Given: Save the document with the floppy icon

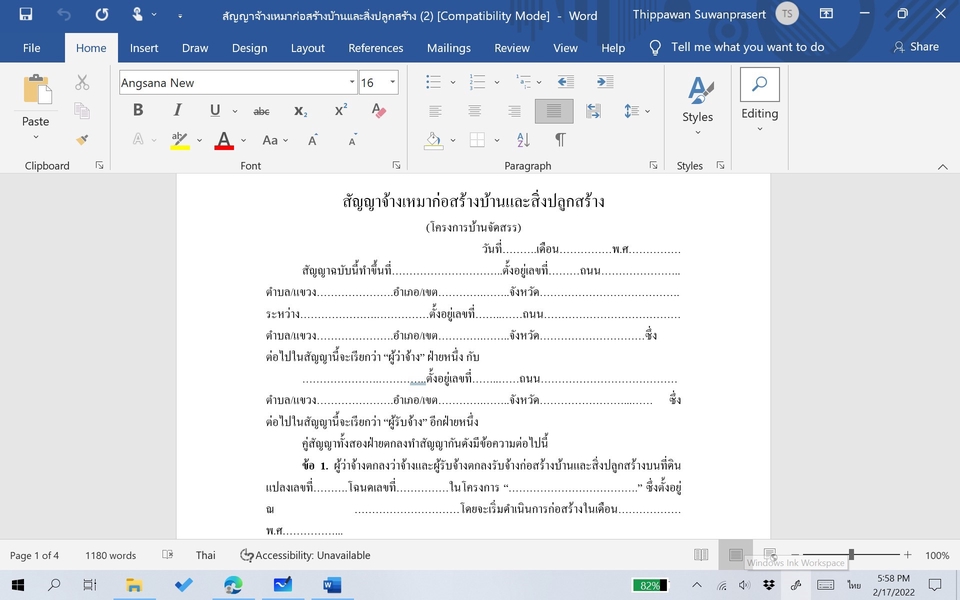Looking at the screenshot, I should click(26, 14).
